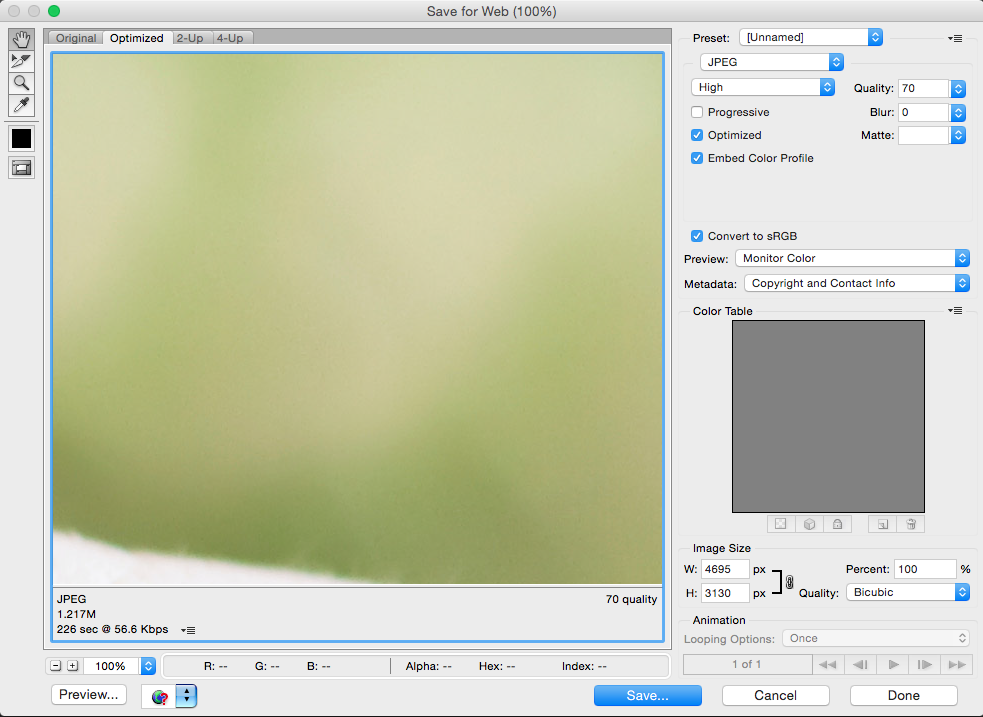The height and width of the screenshot is (717, 983).
Task: Toggle slices visibility icon
Action: (21, 168)
